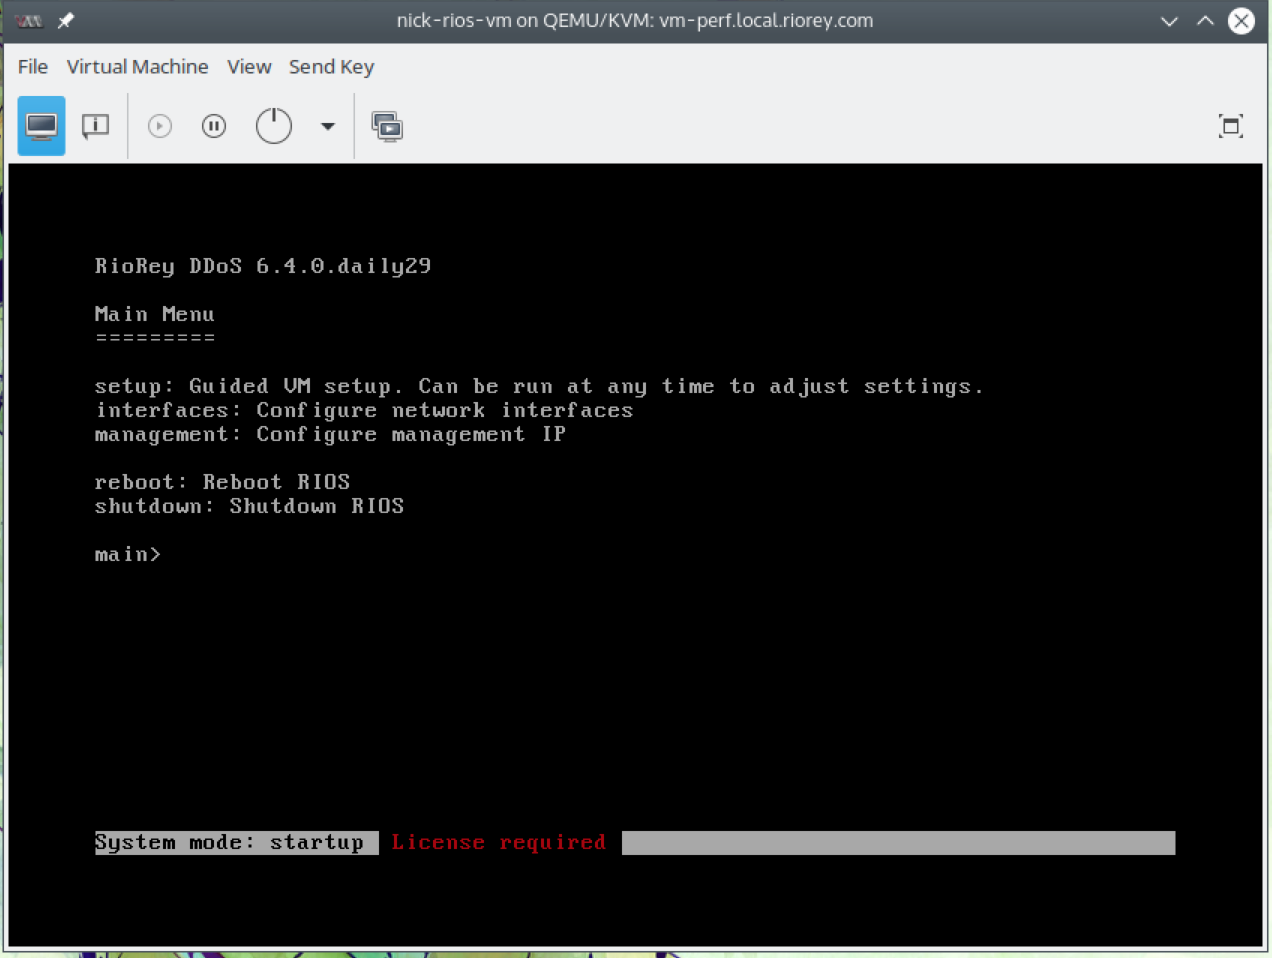The height and width of the screenshot is (958, 1272).
Task: Click the main> console prompt
Action: coord(128,554)
